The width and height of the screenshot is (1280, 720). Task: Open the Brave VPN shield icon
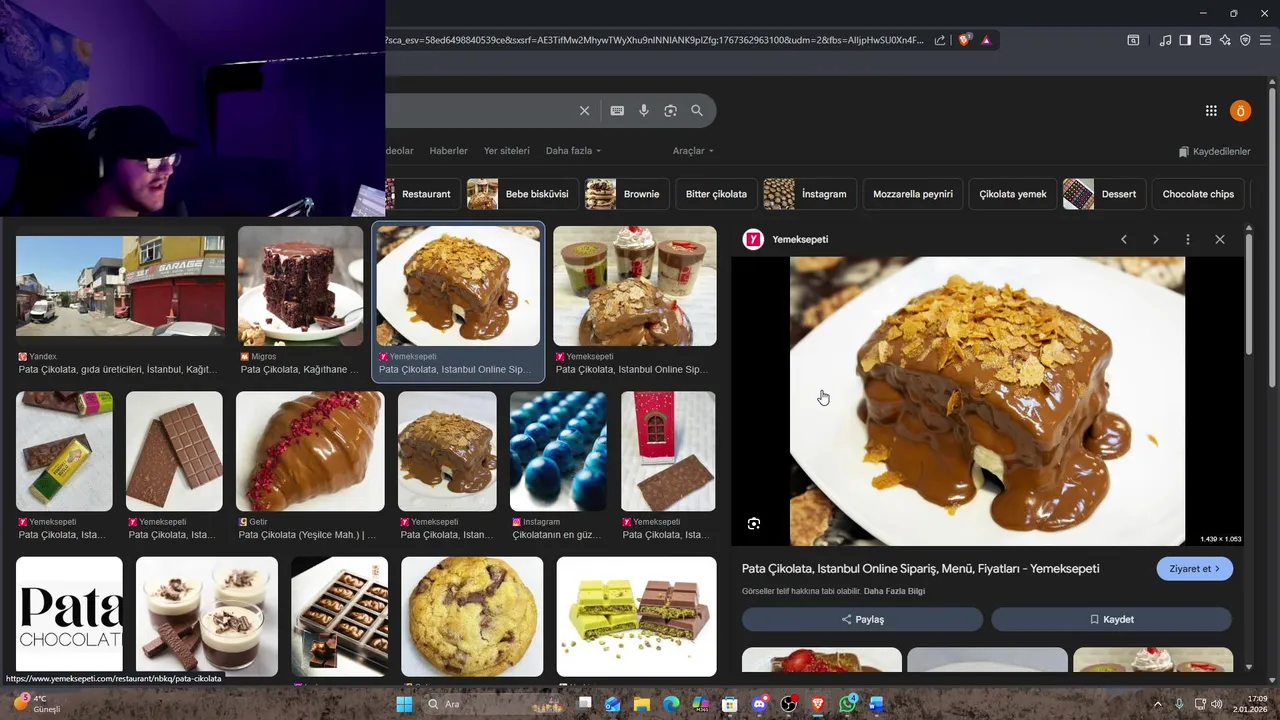[x=1245, y=40]
